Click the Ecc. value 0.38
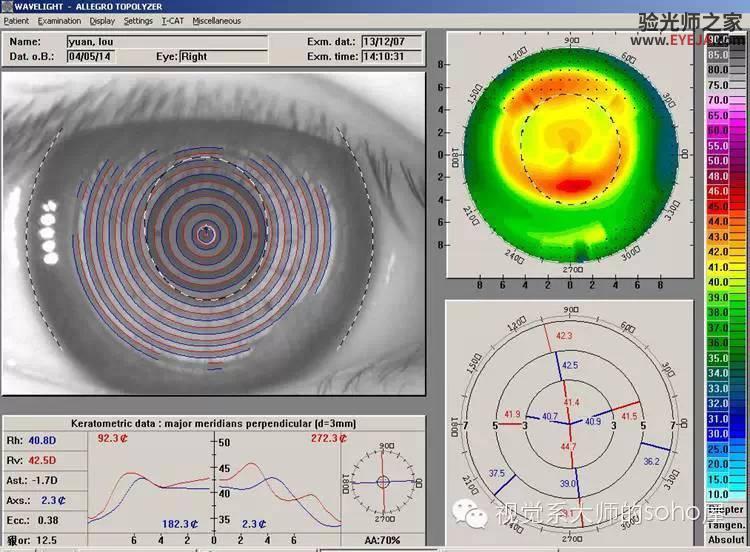Viewport: 750px width, 552px height. 47,520
